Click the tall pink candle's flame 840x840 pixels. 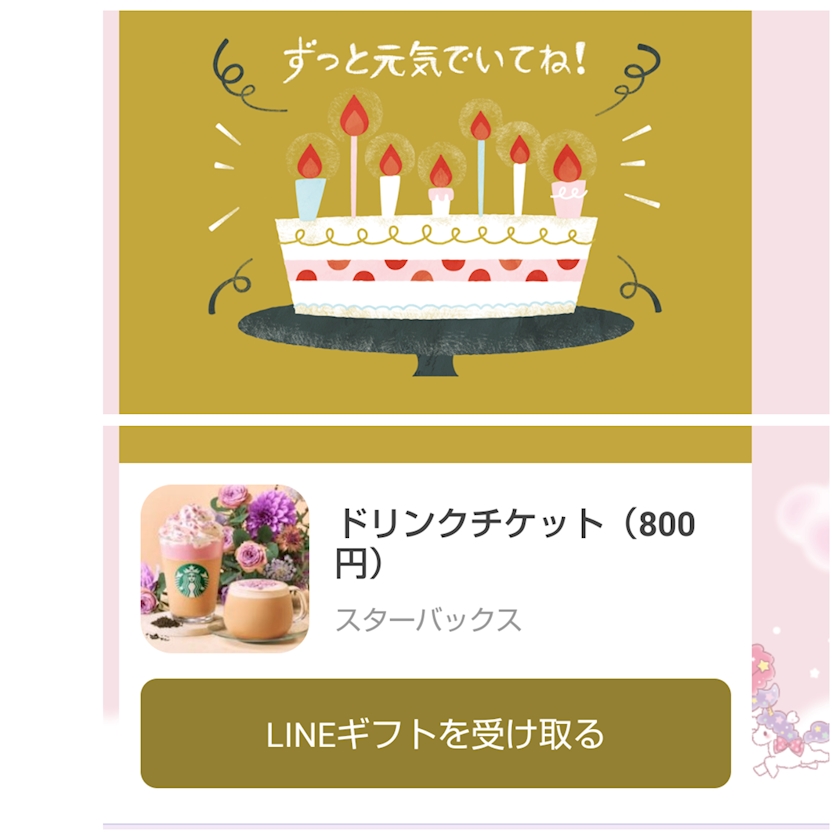354,115
